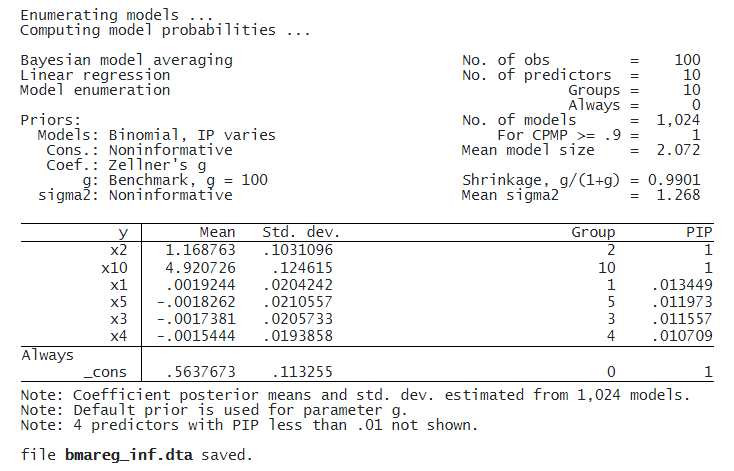
Task: Click the x3 std. dev. value .0205733
Action: (298, 319)
